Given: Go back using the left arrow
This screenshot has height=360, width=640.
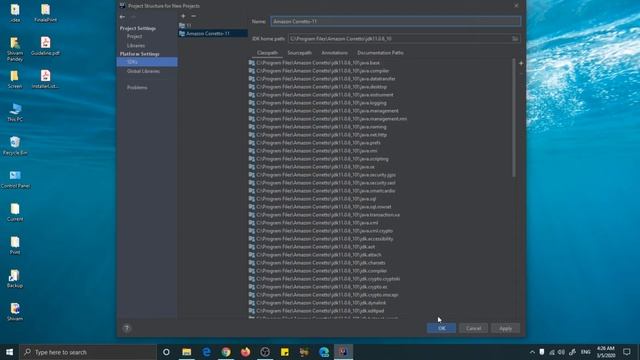Looking at the screenshot, I should 122,17.
